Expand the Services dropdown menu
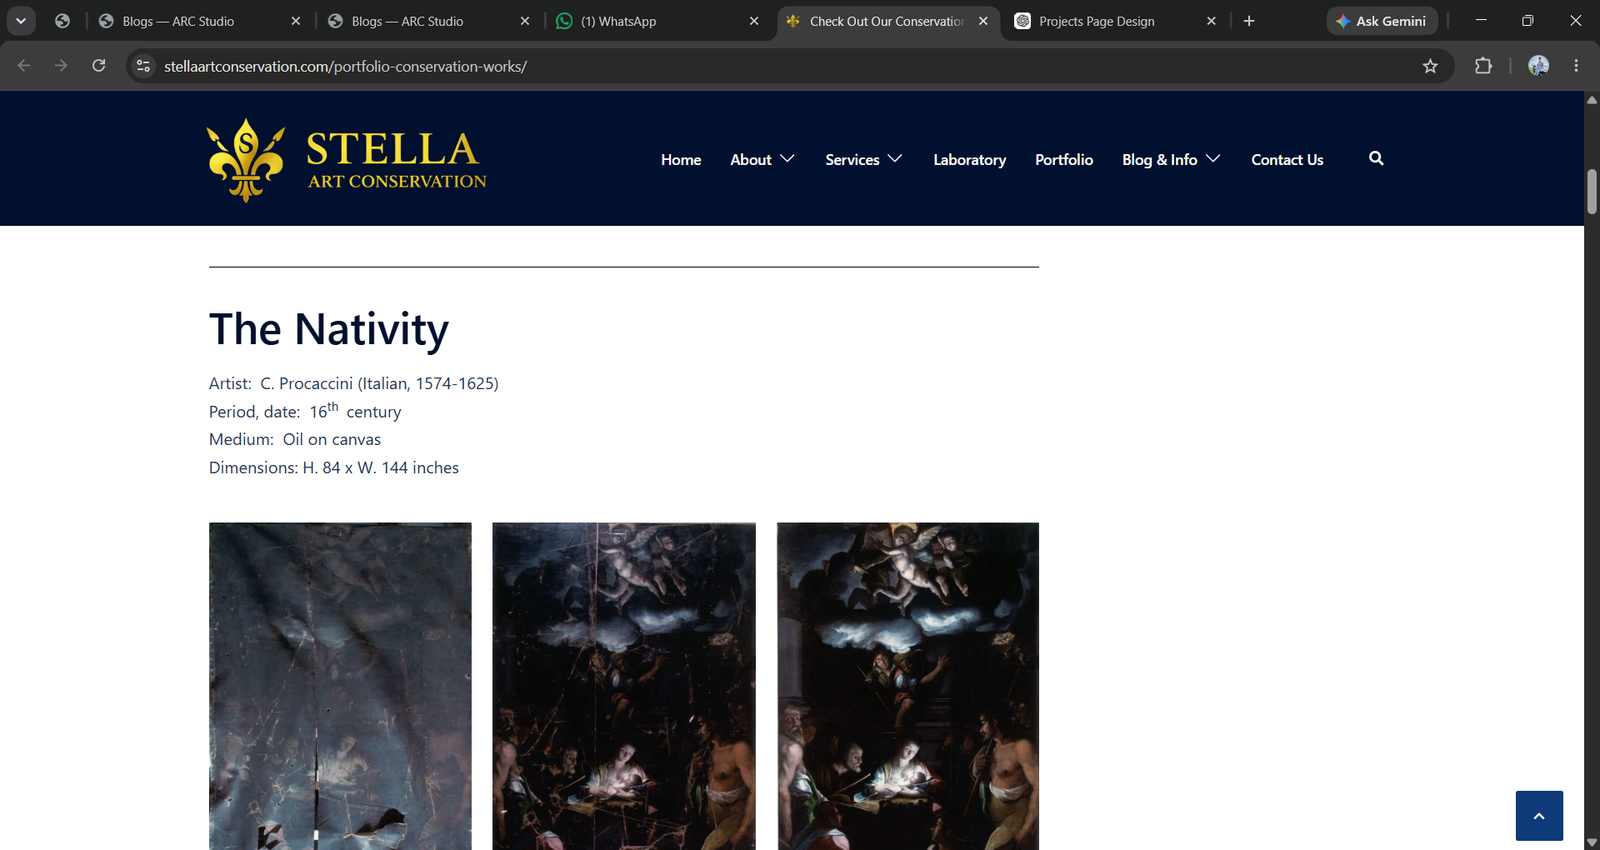The height and width of the screenshot is (850, 1600). (864, 159)
